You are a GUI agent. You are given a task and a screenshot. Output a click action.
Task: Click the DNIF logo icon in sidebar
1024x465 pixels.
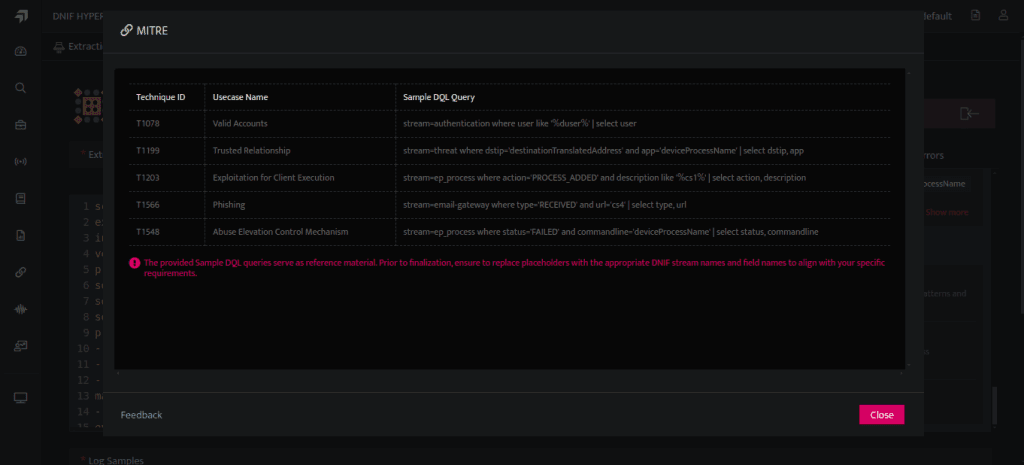(21, 16)
